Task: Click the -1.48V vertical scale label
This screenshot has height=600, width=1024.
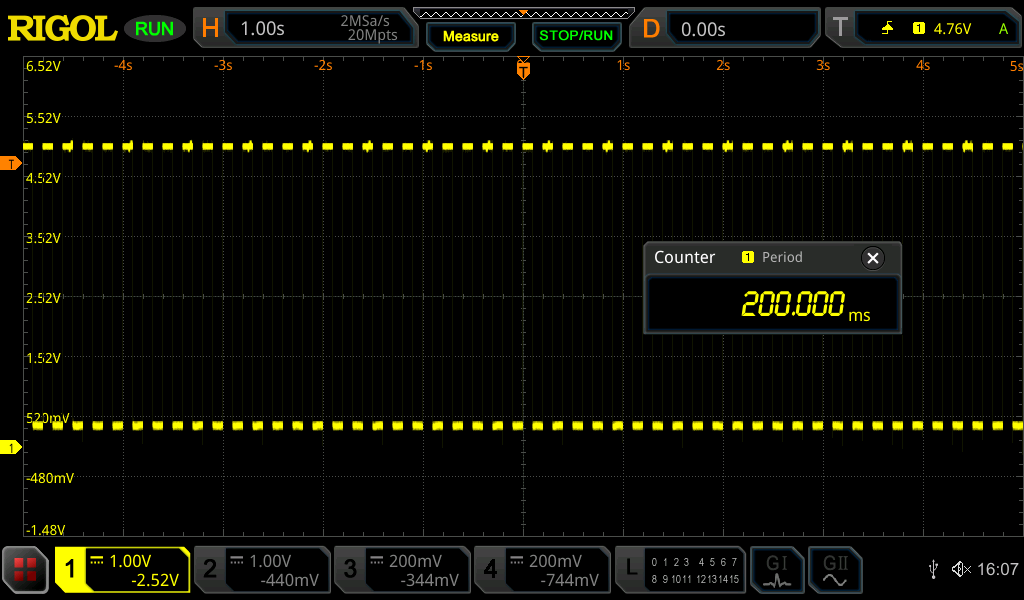Action: (x=44, y=529)
